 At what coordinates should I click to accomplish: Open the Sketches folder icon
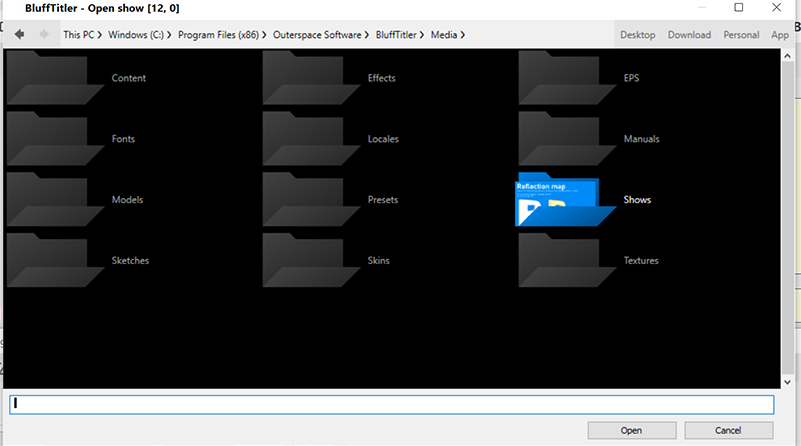[55, 260]
